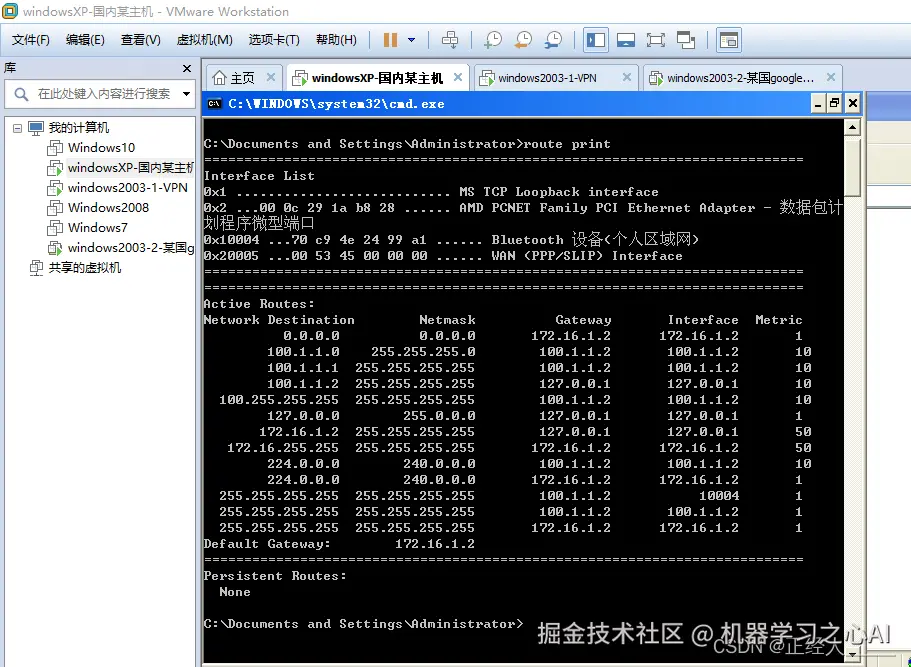Screen dimensions: 911x667
Task: Switch to windows2003-2-某国google tab
Action: click(x=740, y=78)
